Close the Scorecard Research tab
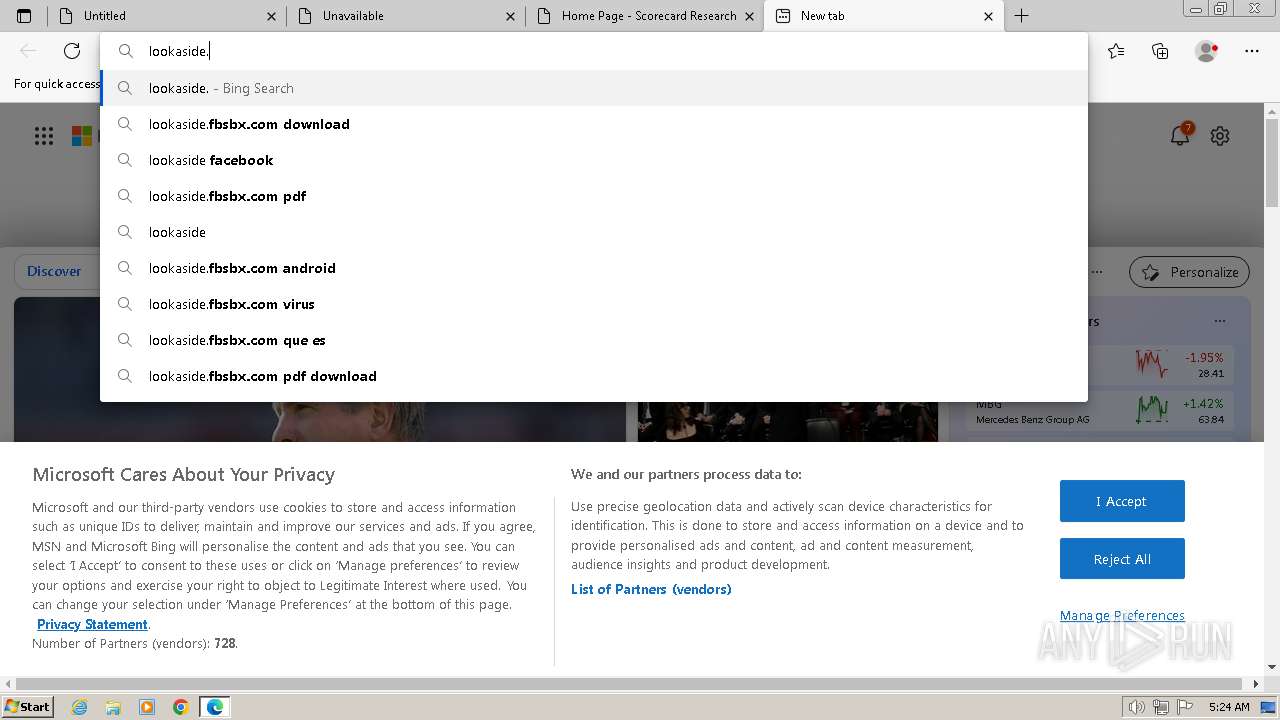 coord(750,16)
